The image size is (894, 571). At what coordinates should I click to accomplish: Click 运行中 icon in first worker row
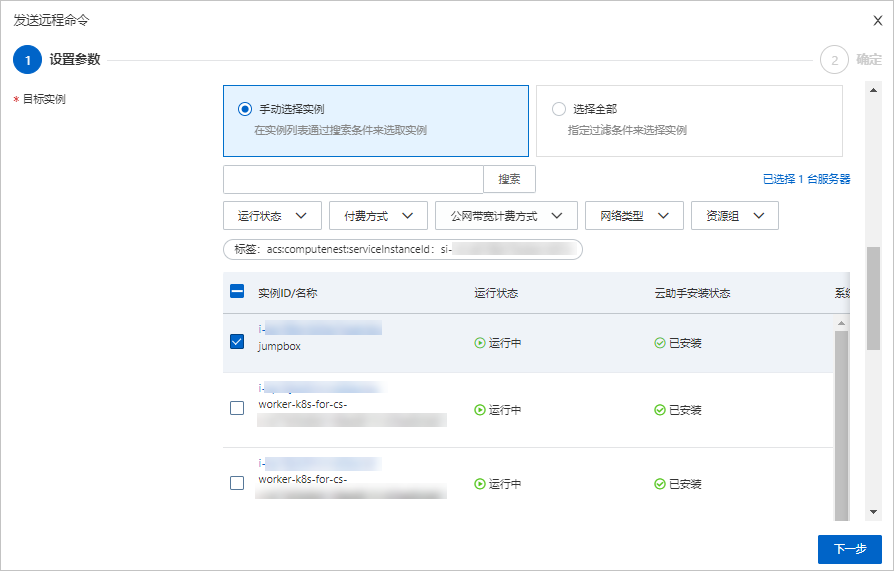[x=480, y=410]
